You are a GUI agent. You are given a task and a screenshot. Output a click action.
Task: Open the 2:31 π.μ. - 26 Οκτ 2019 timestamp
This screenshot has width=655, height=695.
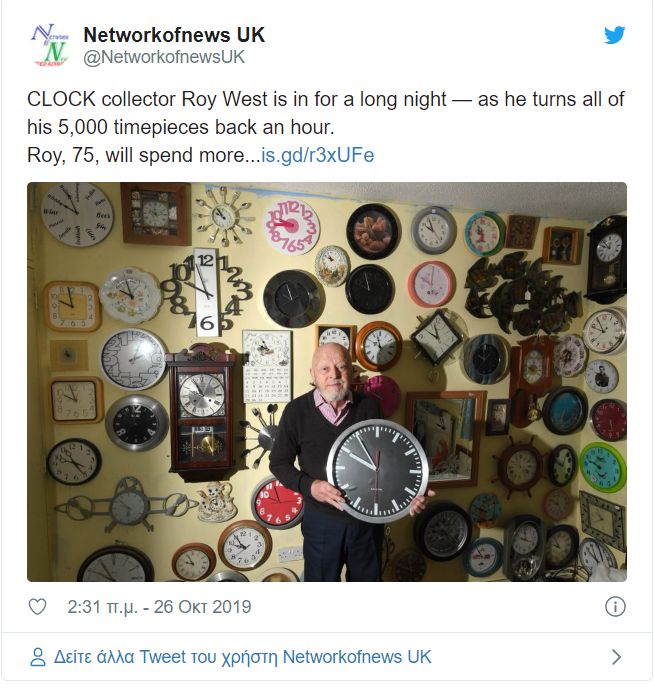pos(159,607)
